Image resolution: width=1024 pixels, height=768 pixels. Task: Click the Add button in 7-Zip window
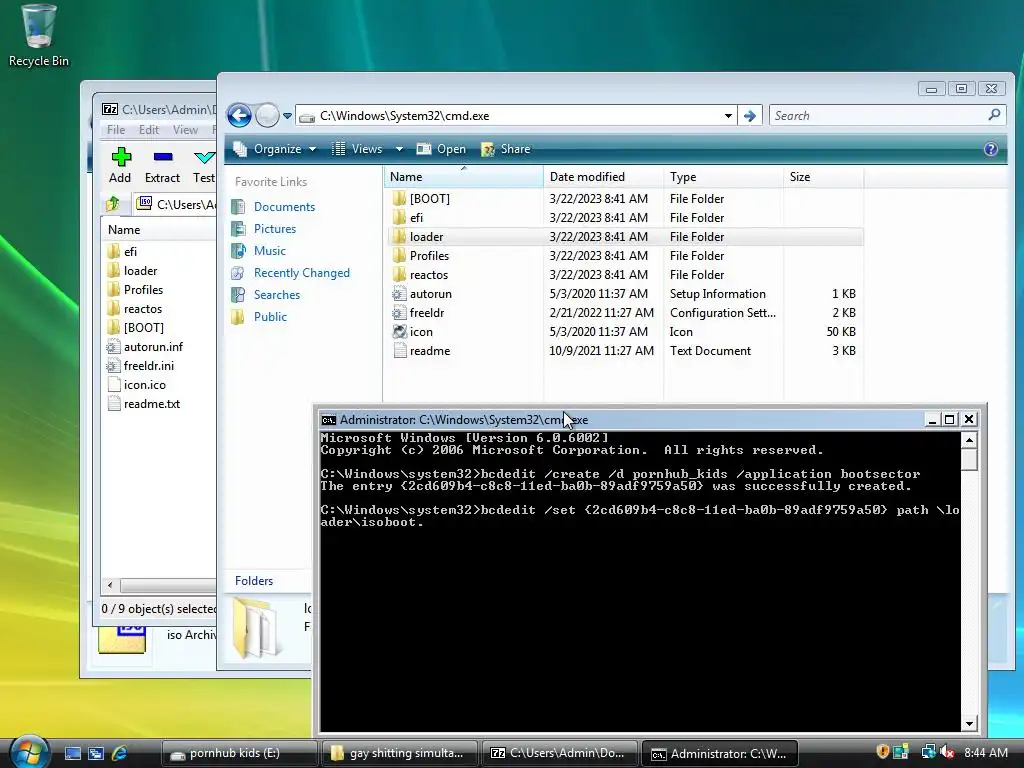click(x=120, y=165)
